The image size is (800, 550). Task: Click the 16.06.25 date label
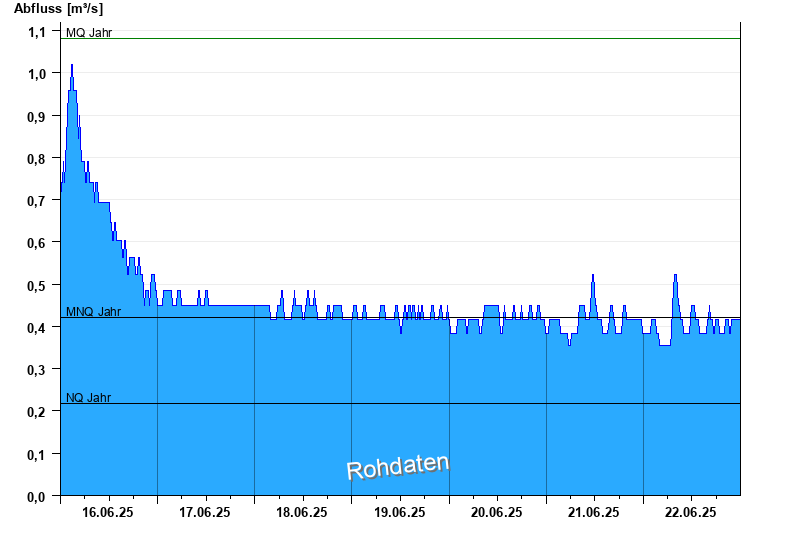coord(108,512)
